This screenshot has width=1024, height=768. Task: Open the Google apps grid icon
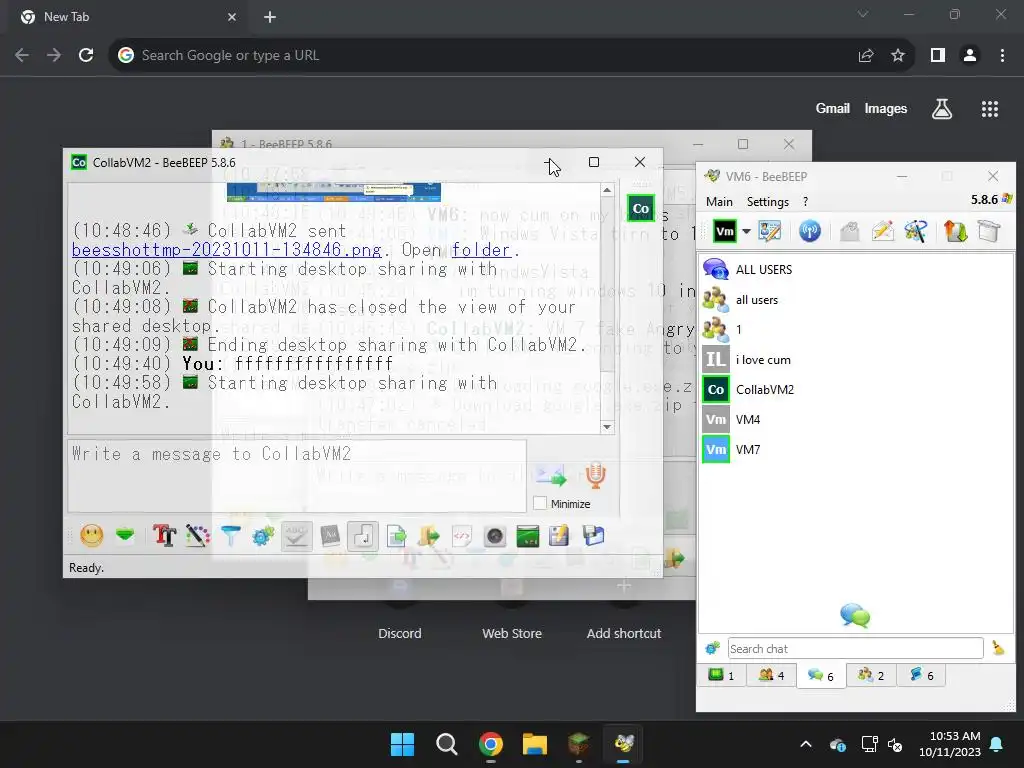[x=990, y=109]
